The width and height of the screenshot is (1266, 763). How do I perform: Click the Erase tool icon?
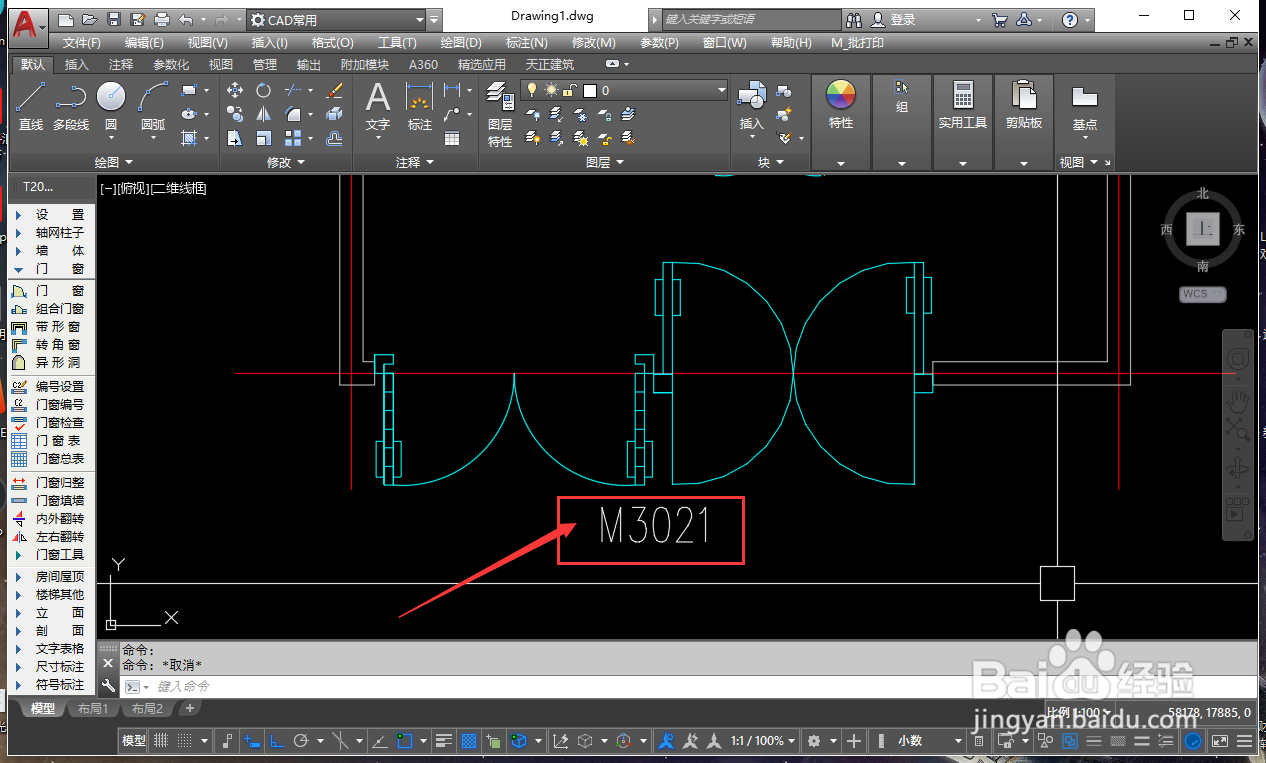335,90
